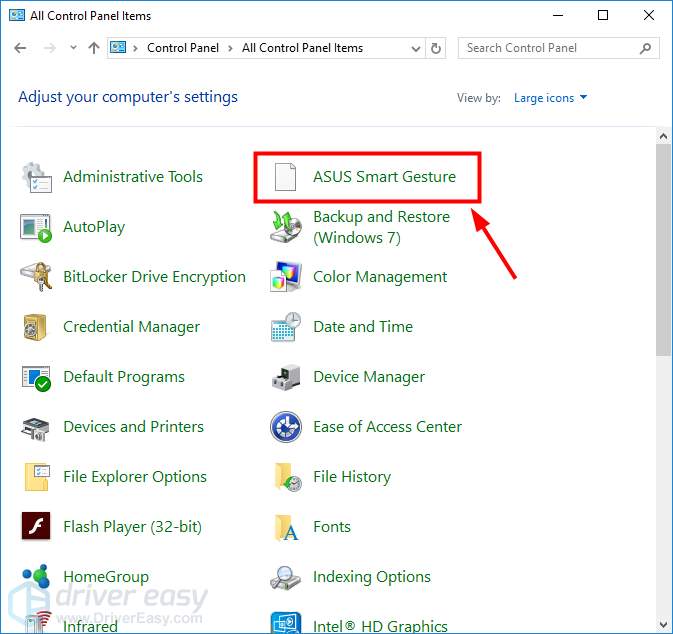Open the Devices and Printers link
Viewport: 673px width, 634px height.
pyautogui.click(x=133, y=427)
